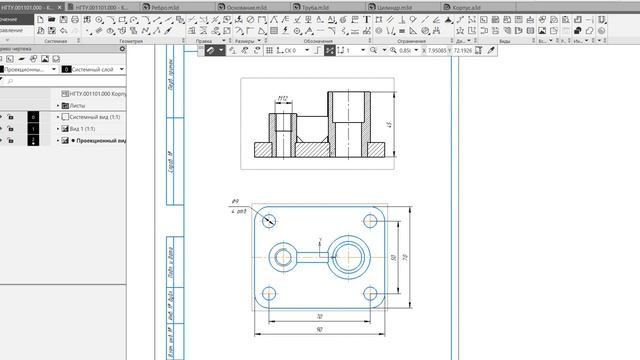The height and width of the screenshot is (360, 640).
Task: Select black color cell 0 of Системный вид
Action: coord(33,117)
